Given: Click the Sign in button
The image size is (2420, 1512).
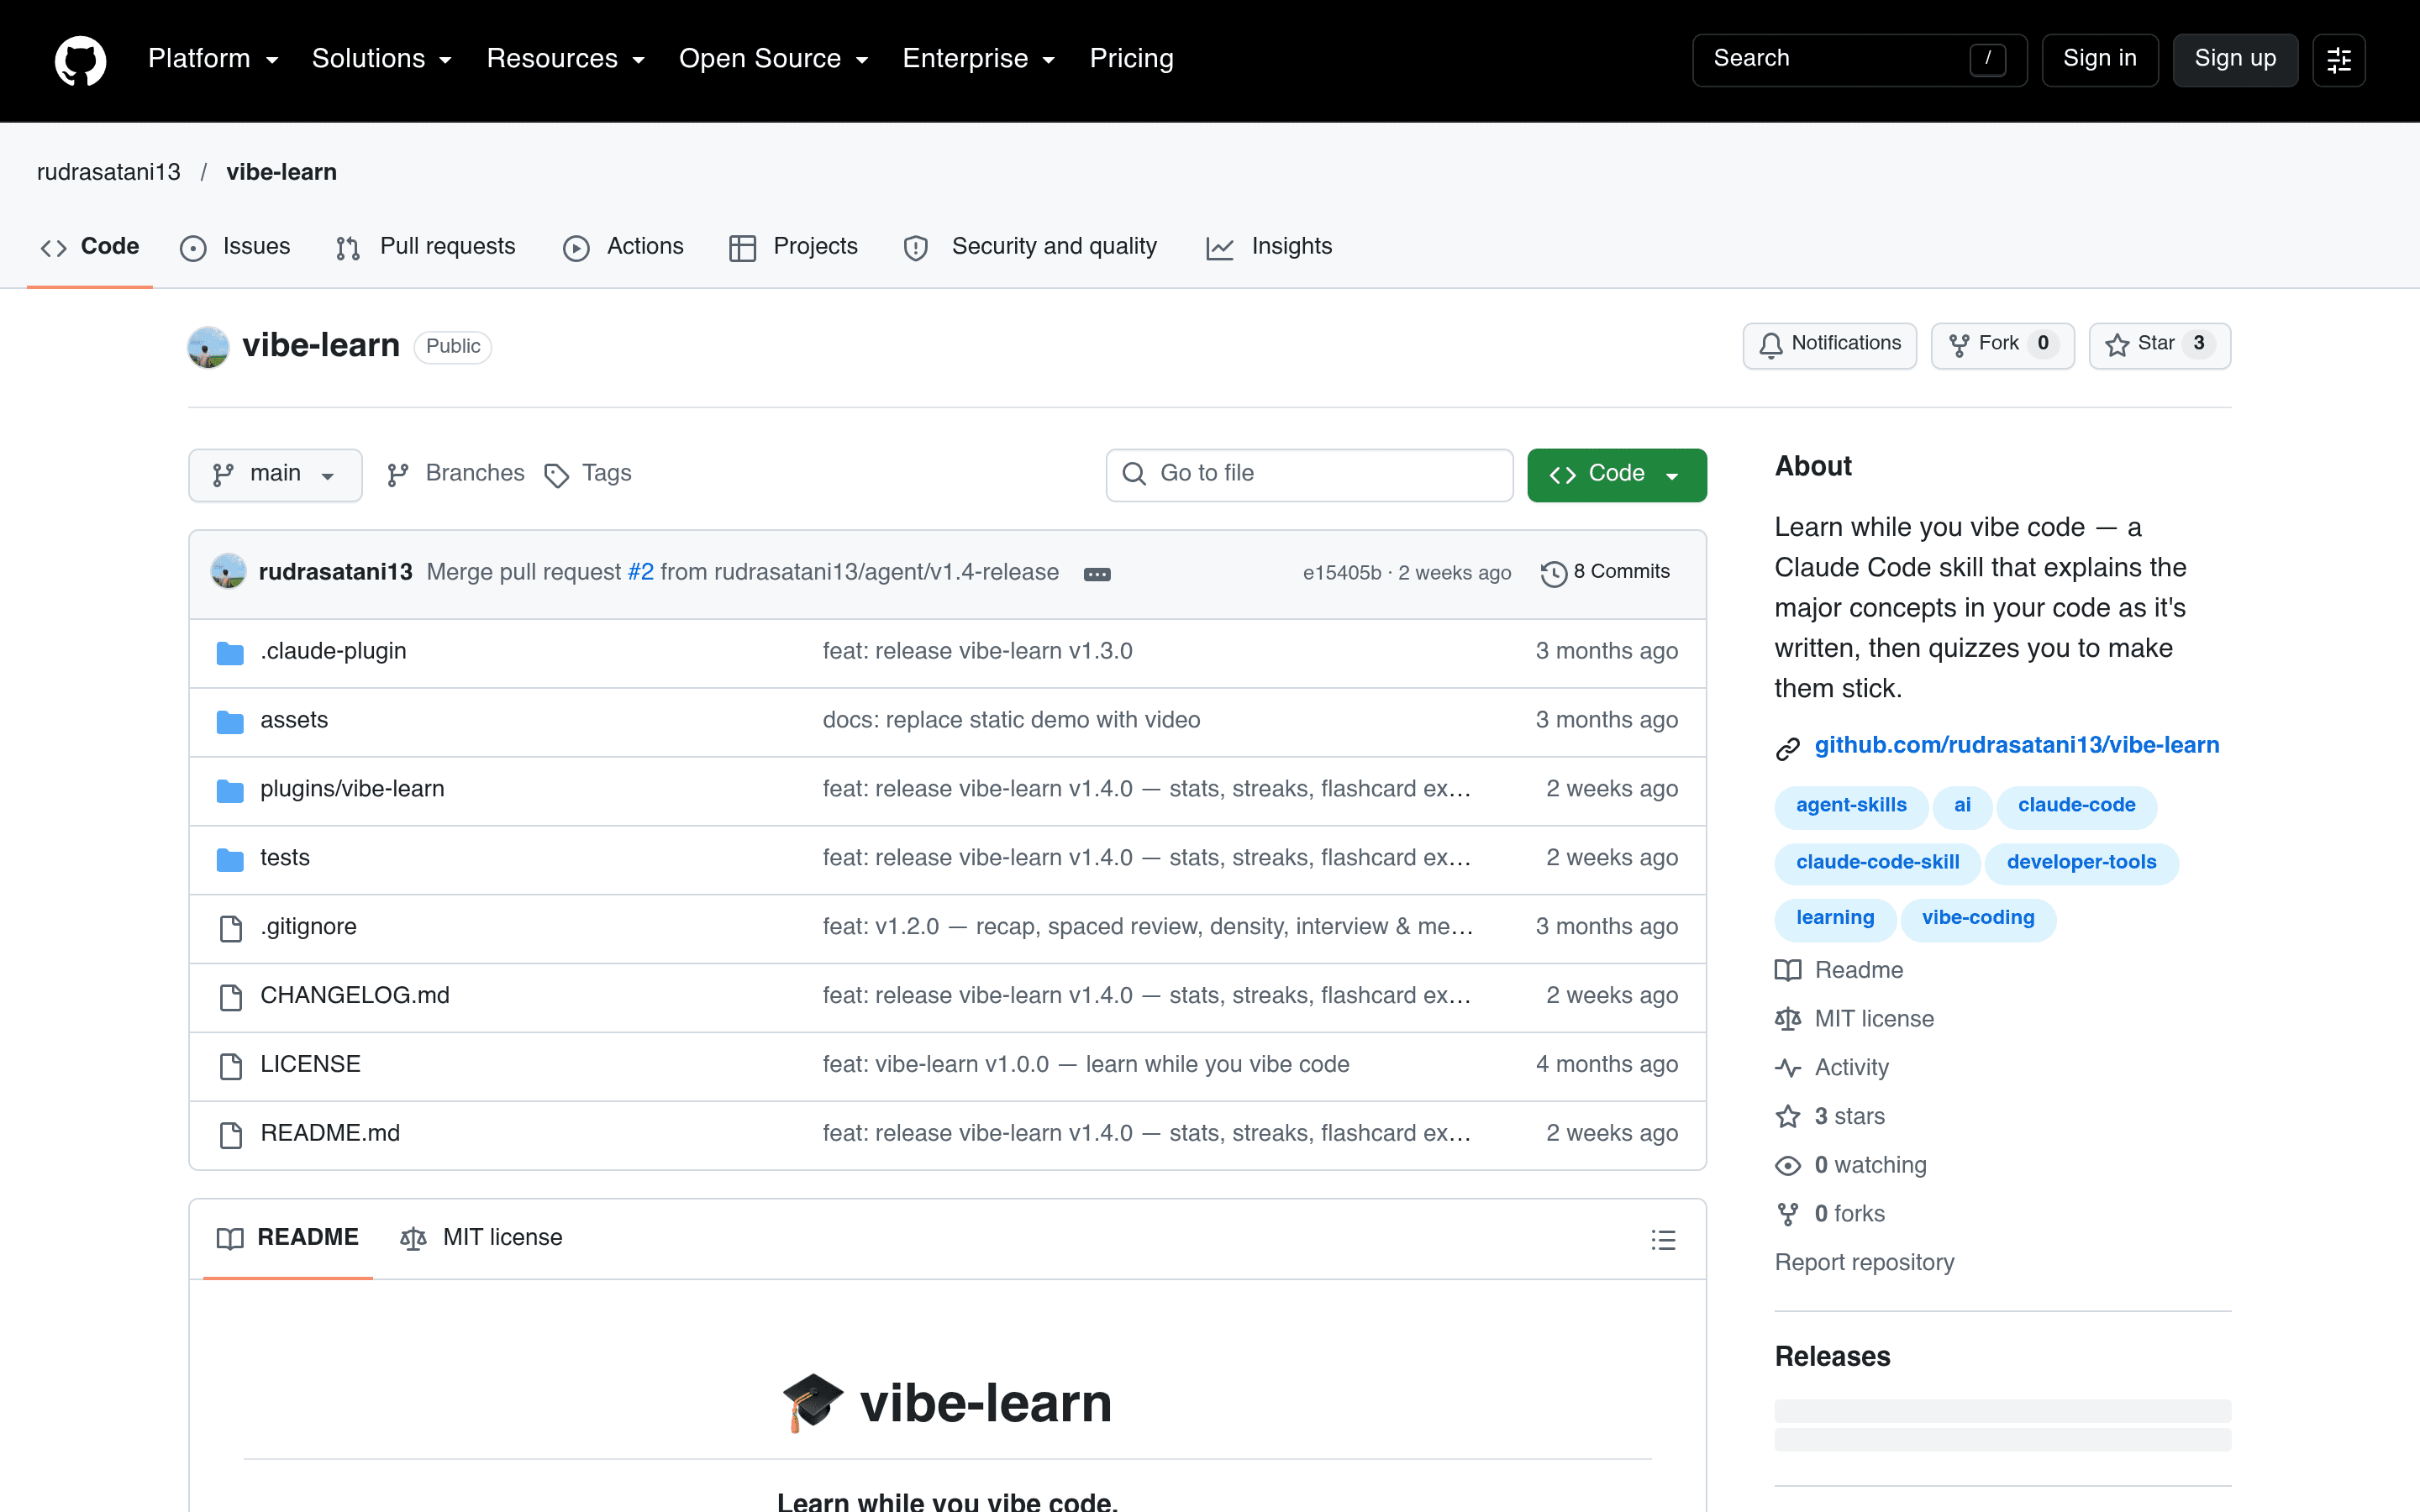Looking at the screenshot, I should 2100,60.
